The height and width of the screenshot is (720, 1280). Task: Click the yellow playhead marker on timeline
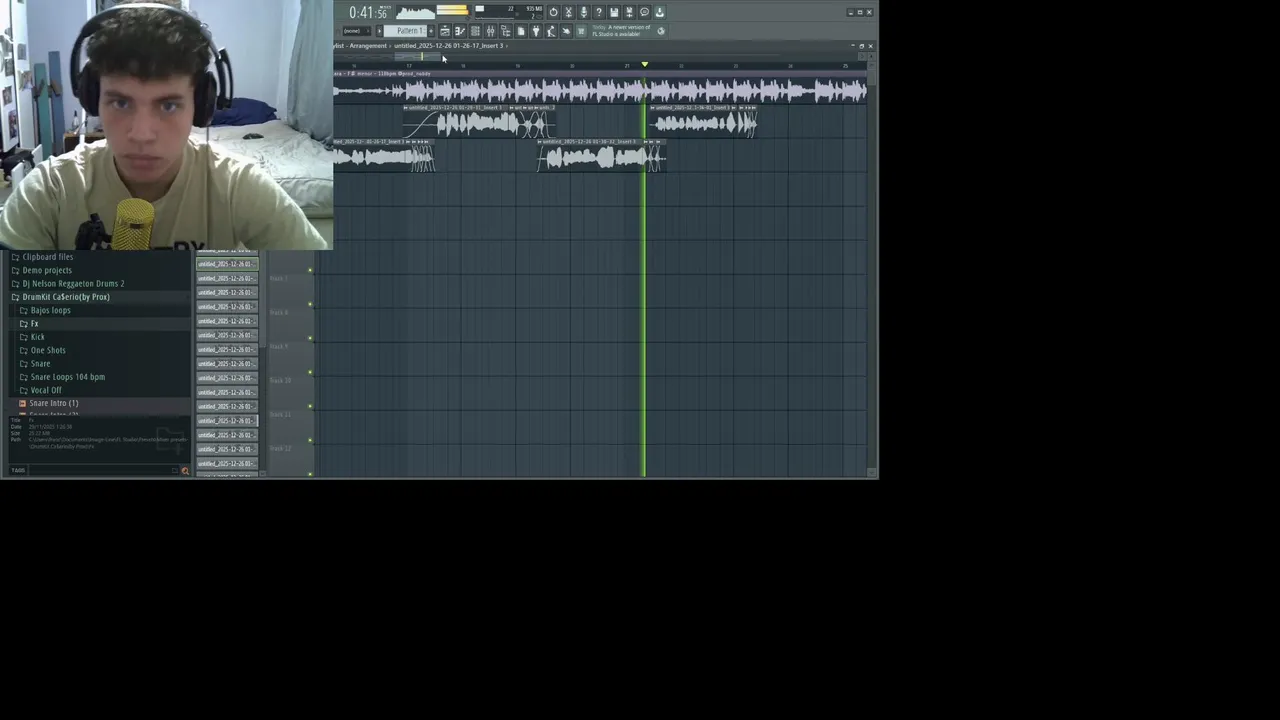pyautogui.click(x=644, y=65)
